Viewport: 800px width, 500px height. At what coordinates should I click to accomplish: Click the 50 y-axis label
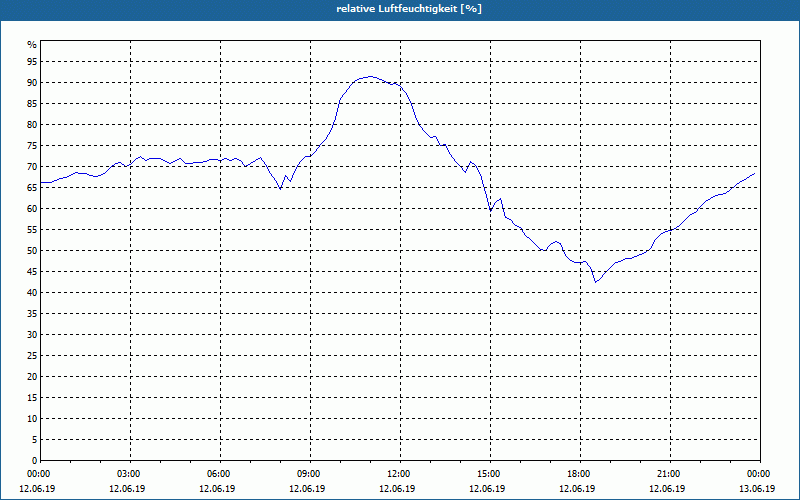[x=32, y=251]
